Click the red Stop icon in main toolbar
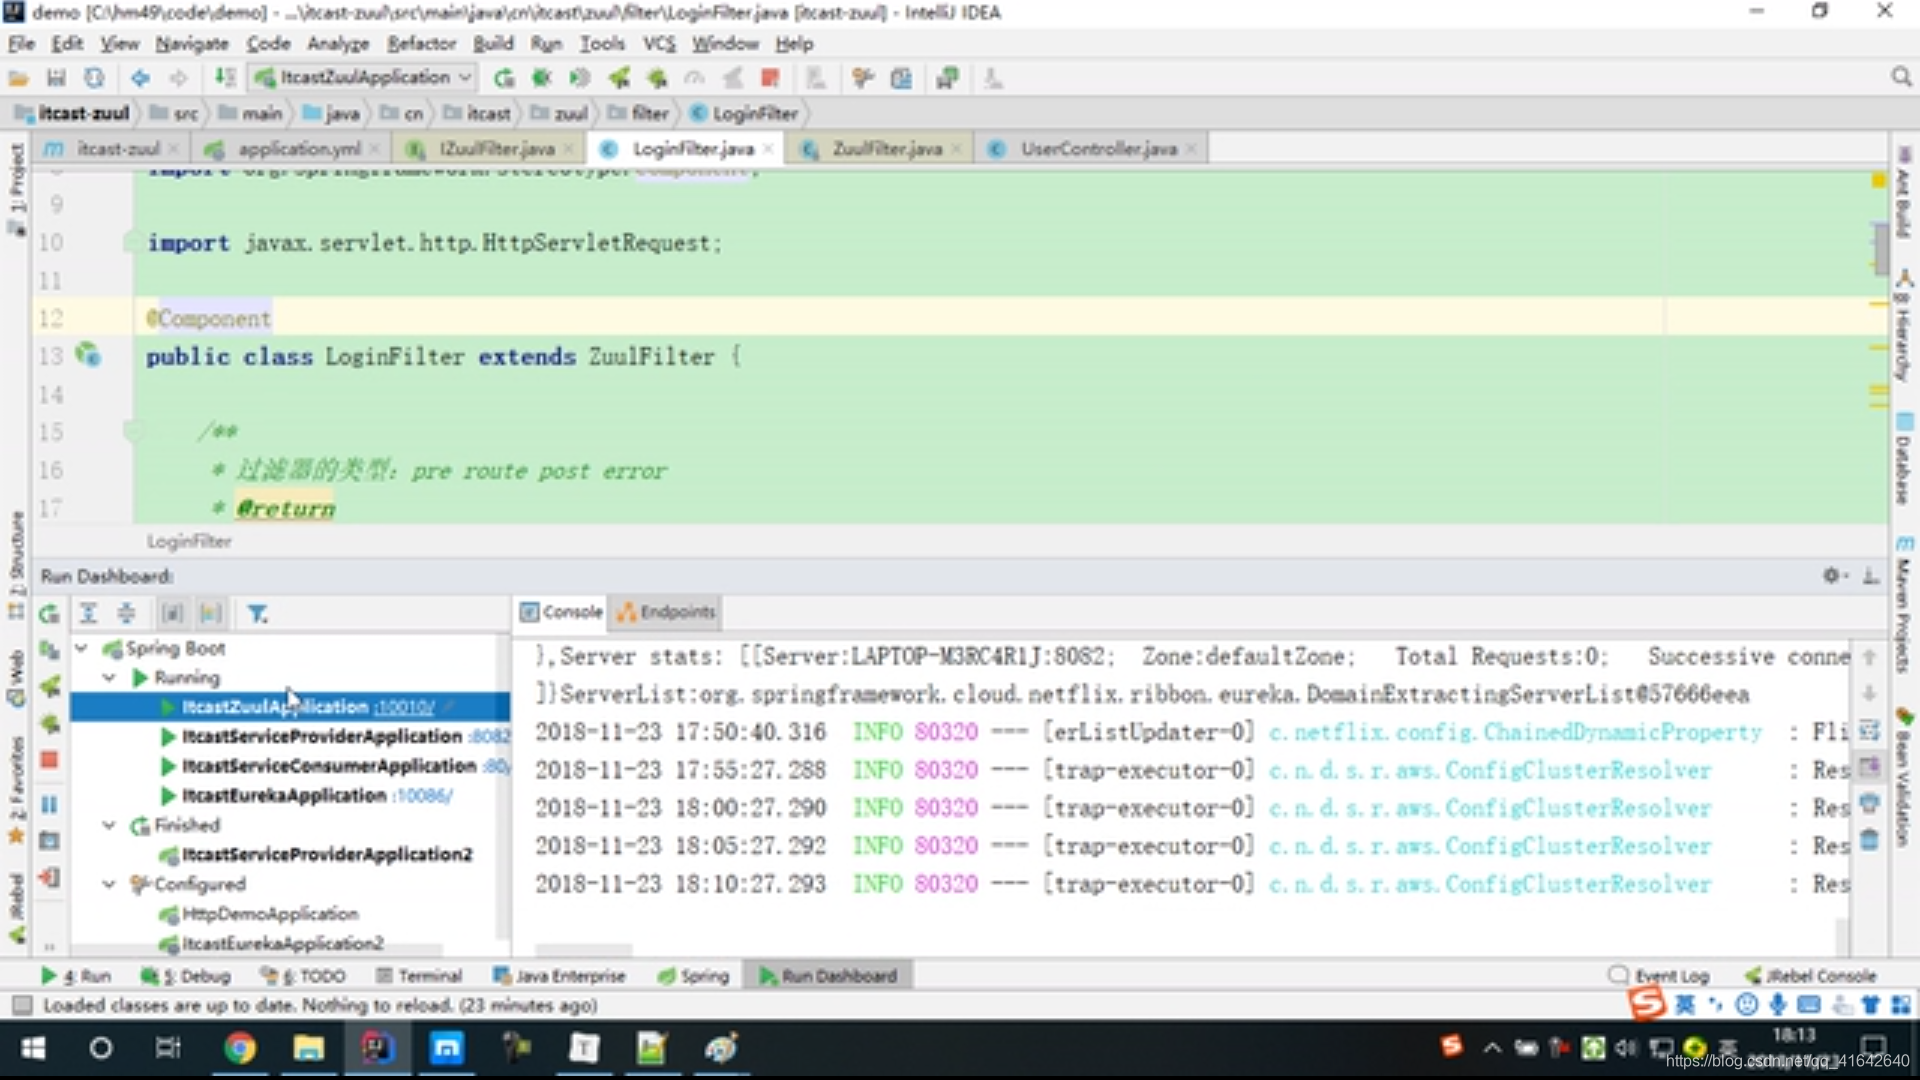Viewport: 1920px width, 1080px height. pos(770,78)
